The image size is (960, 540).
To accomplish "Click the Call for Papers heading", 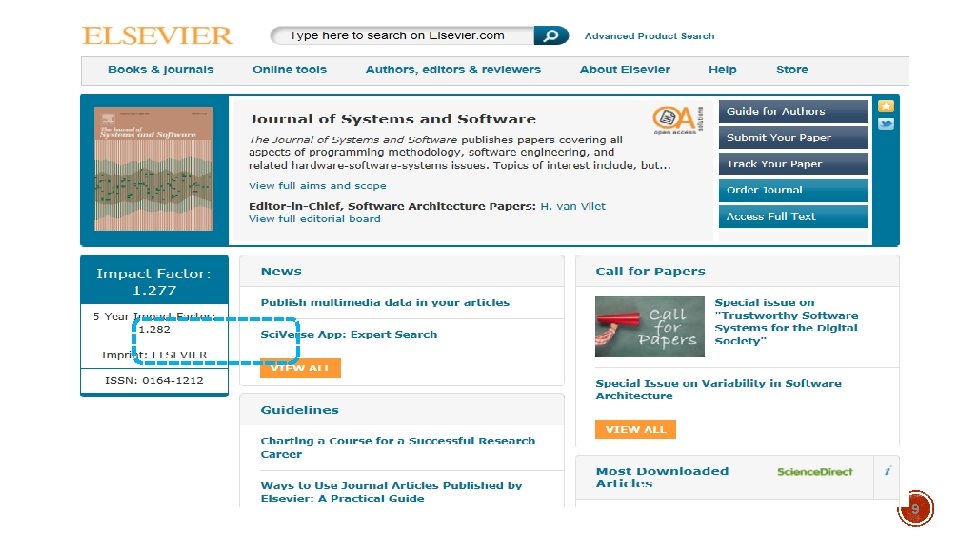I will pyautogui.click(x=650, y=271).
